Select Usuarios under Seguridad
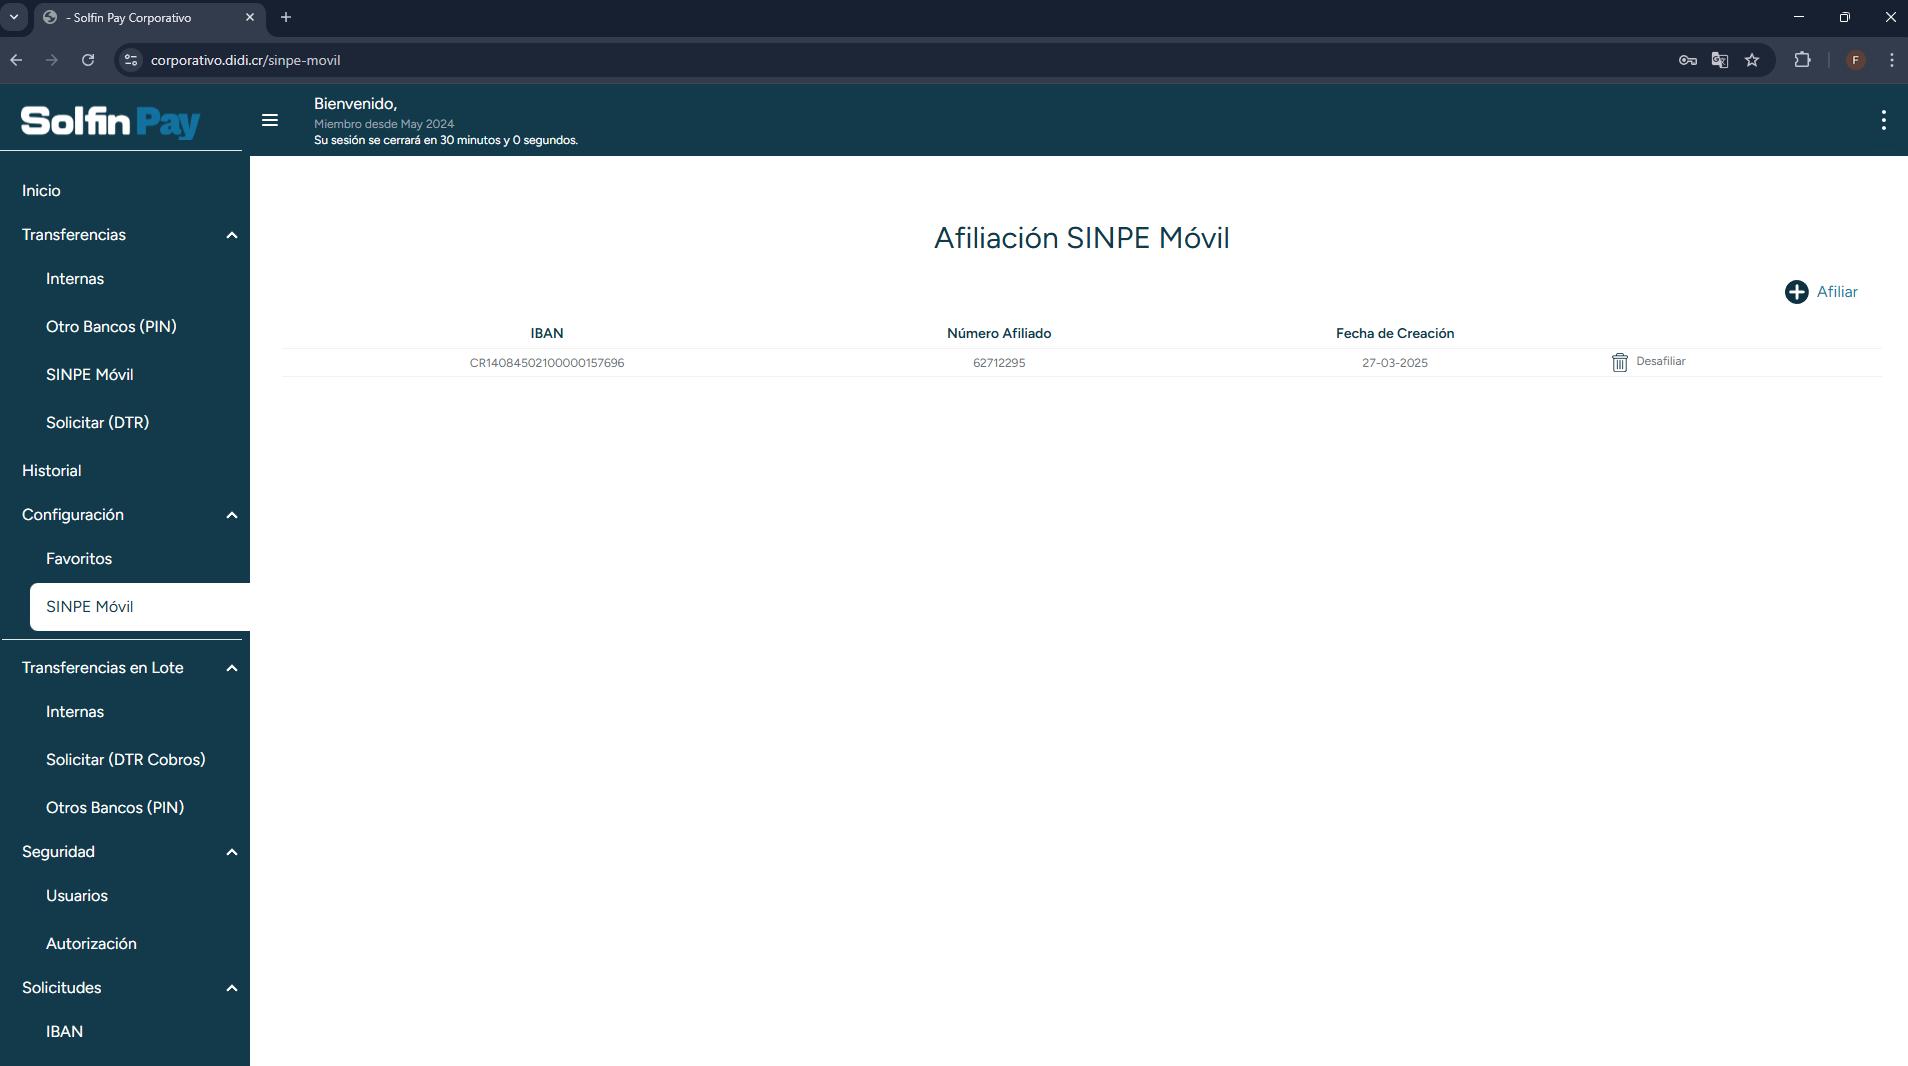This screenshot has width=1908, height=1066. 77,896
